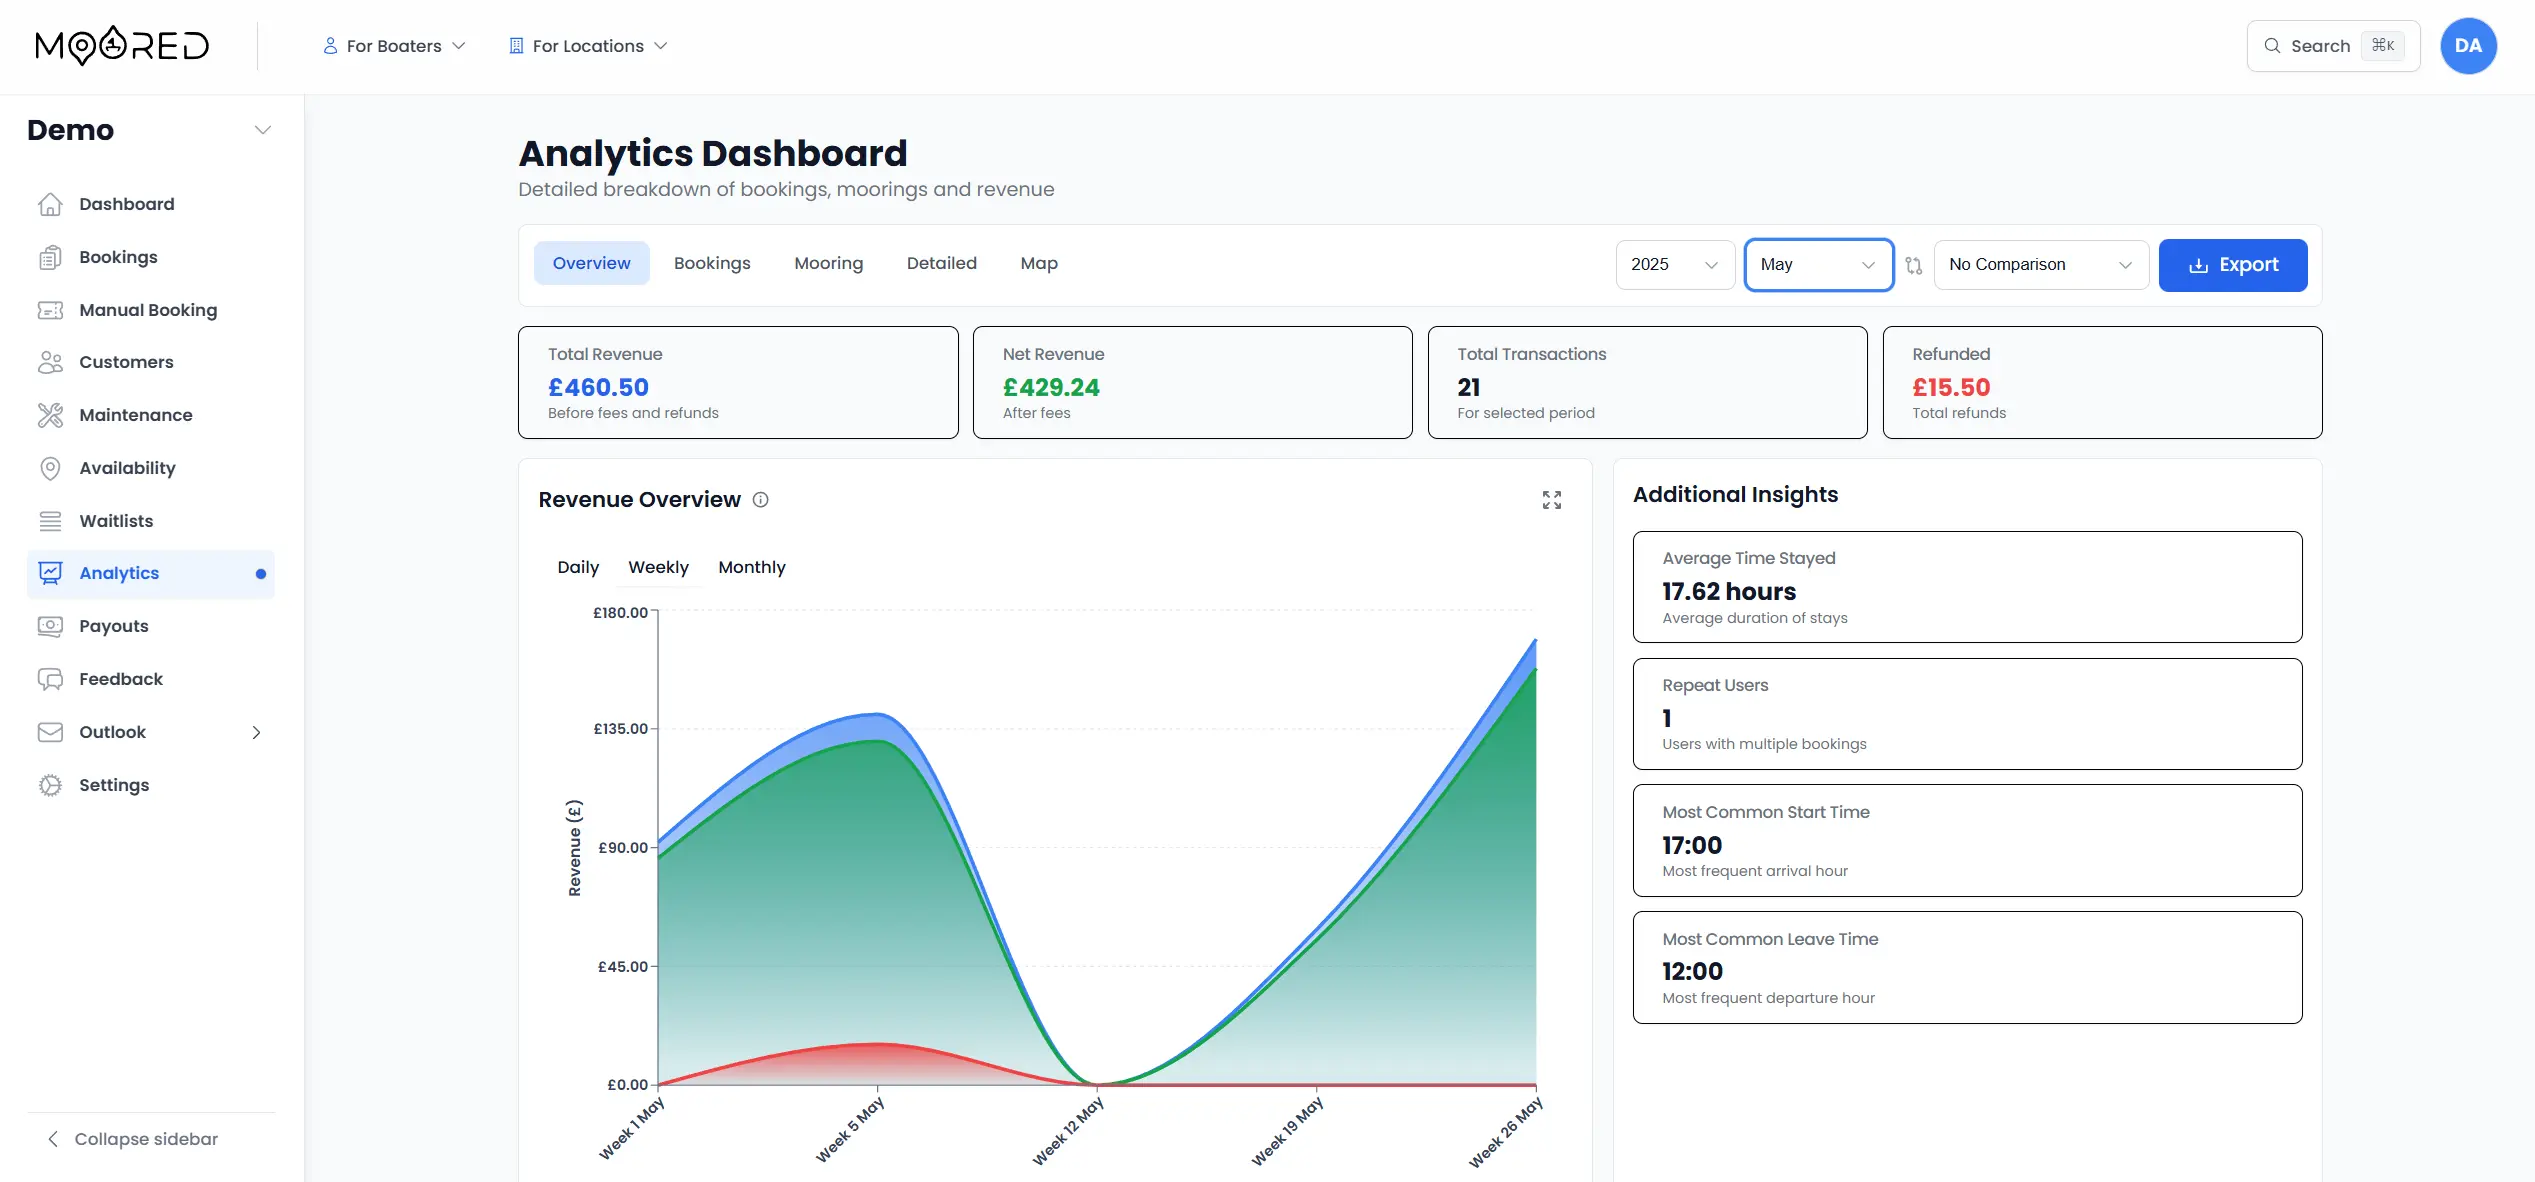The height and width of the screenshot is (1182, 2535).
Task: Open the 2025 year dropdown
Action: tap(1674, 265)
